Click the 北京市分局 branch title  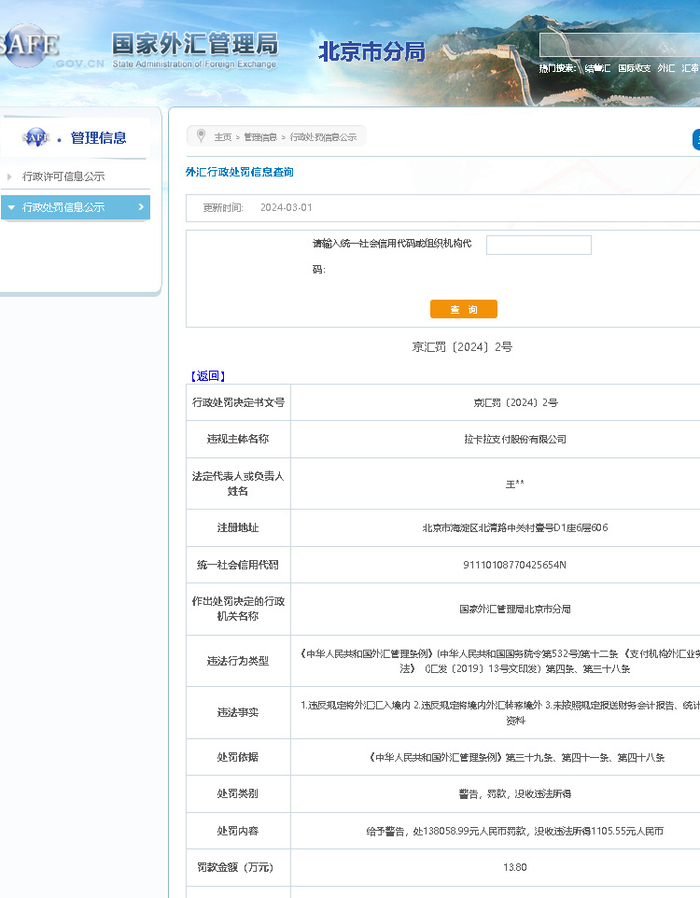click(x=371, y=51)
